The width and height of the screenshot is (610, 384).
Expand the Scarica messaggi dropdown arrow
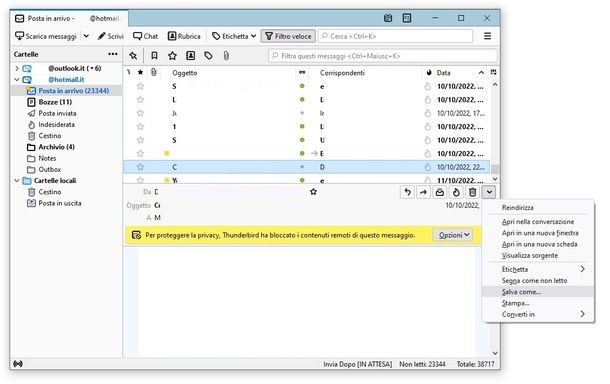pos(86,36)
